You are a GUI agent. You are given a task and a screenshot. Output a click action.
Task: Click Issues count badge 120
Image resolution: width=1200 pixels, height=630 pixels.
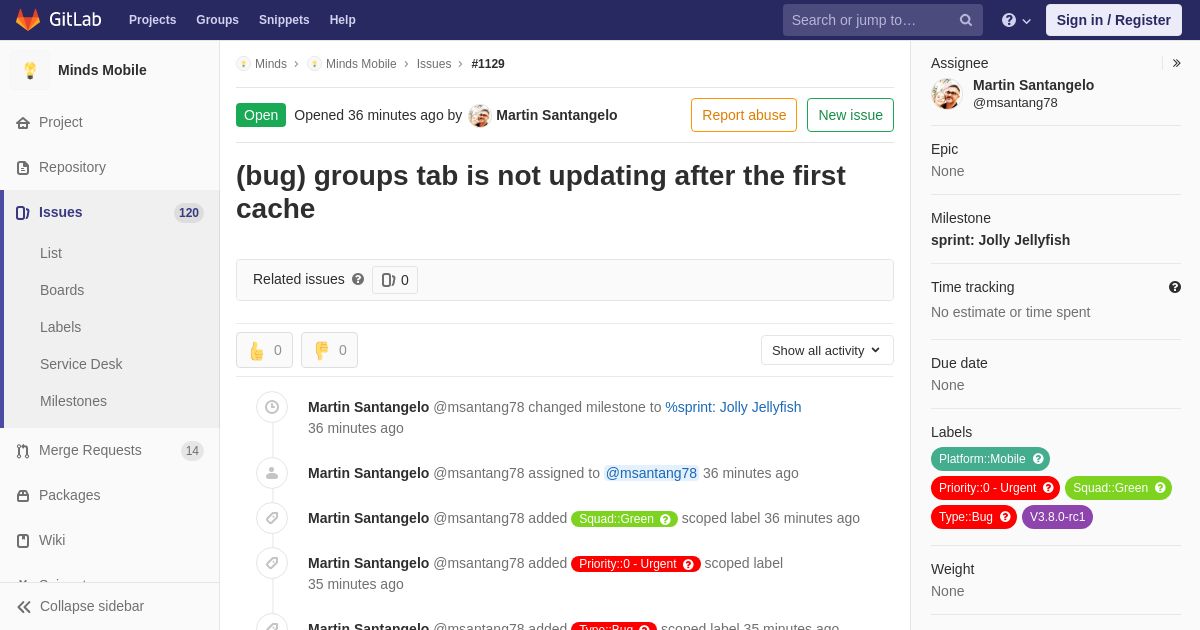click(x=189, y=213)
